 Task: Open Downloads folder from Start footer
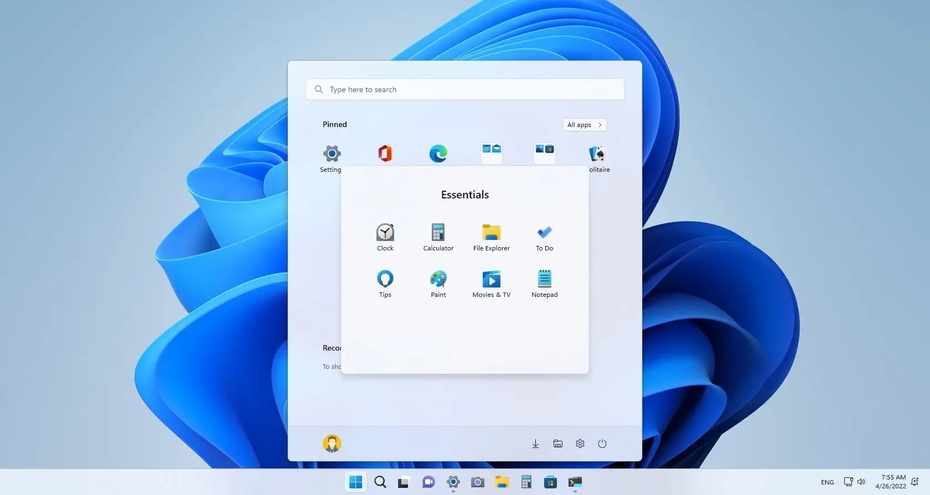(535, 443)
